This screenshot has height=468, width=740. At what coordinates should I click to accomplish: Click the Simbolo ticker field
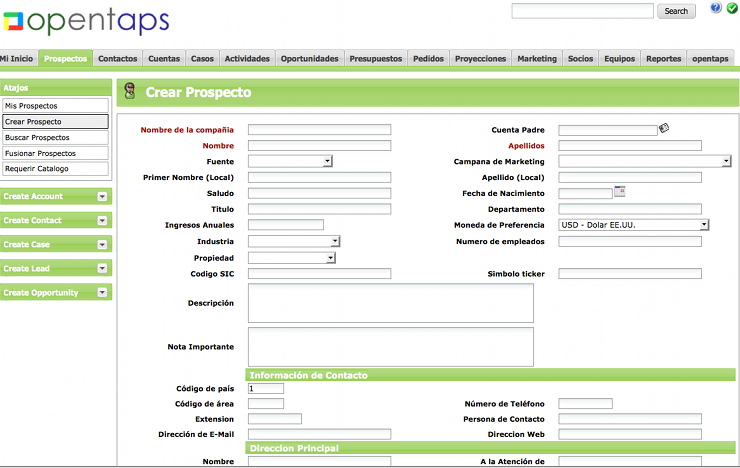(x=630, y=274)
